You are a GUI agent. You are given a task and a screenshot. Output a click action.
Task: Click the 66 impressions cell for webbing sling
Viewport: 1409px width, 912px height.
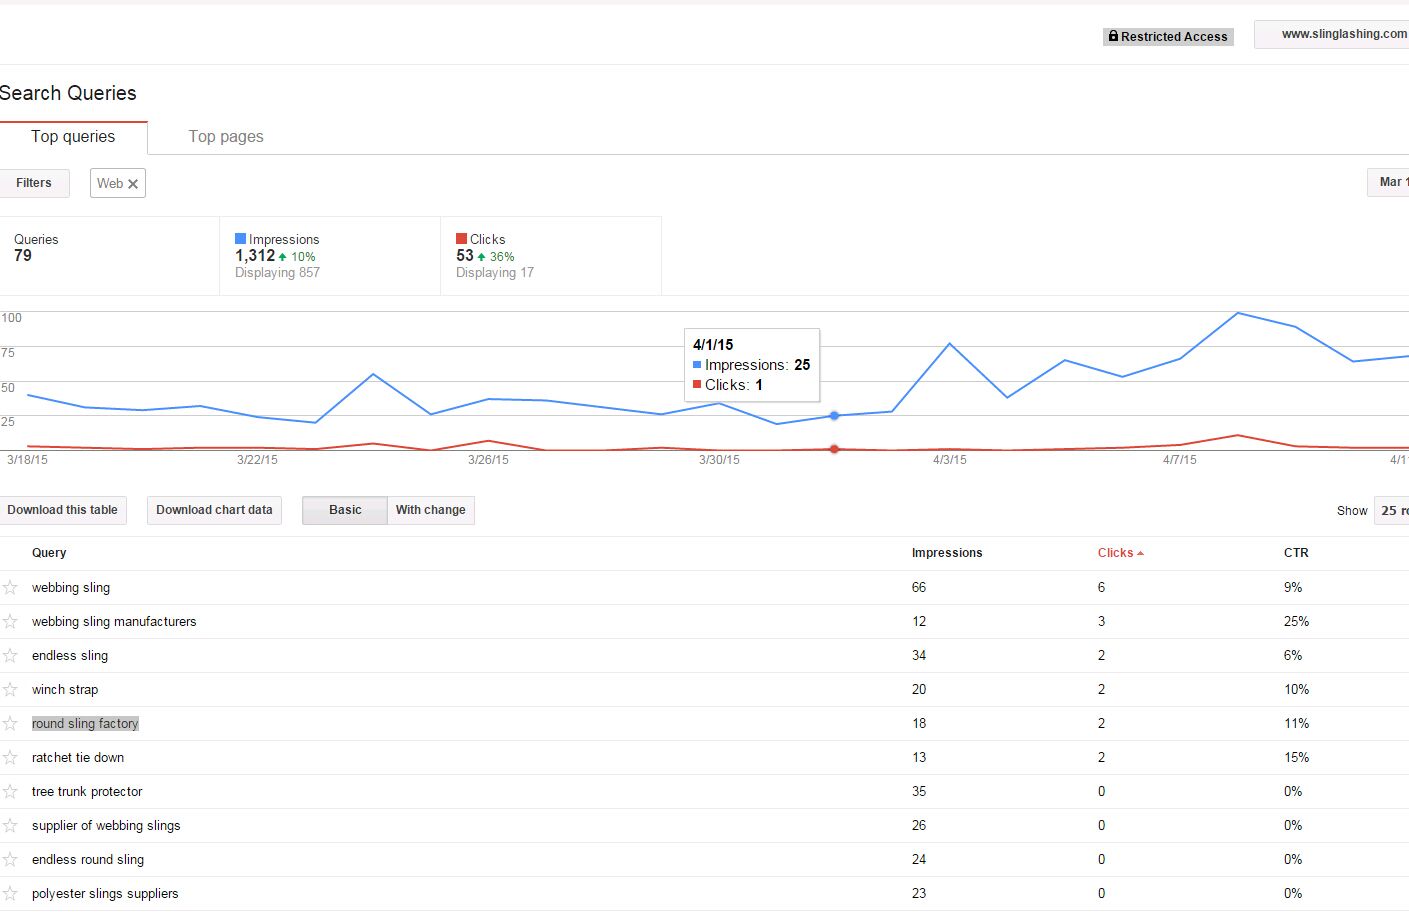(x=919, y=587)
